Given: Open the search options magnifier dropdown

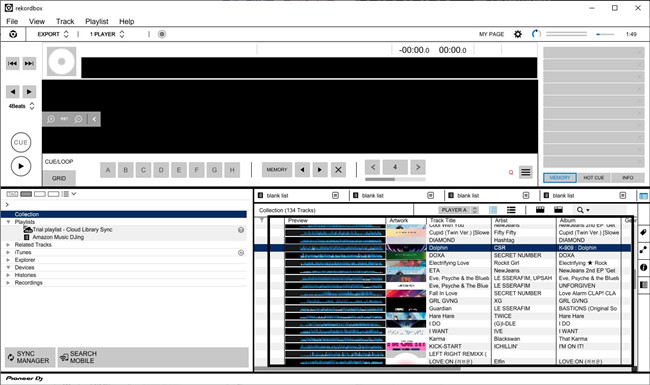Looking at the screenshot, I should click(582, 210).
